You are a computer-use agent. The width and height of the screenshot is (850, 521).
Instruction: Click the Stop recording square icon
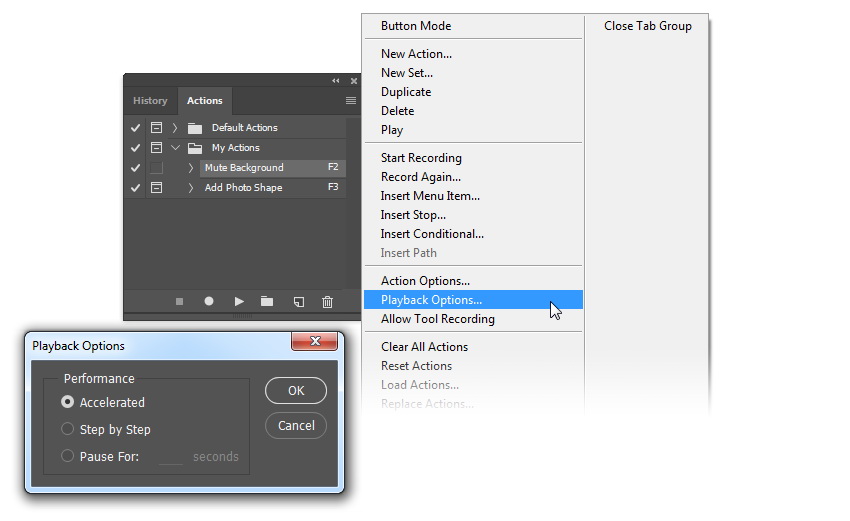179,301
